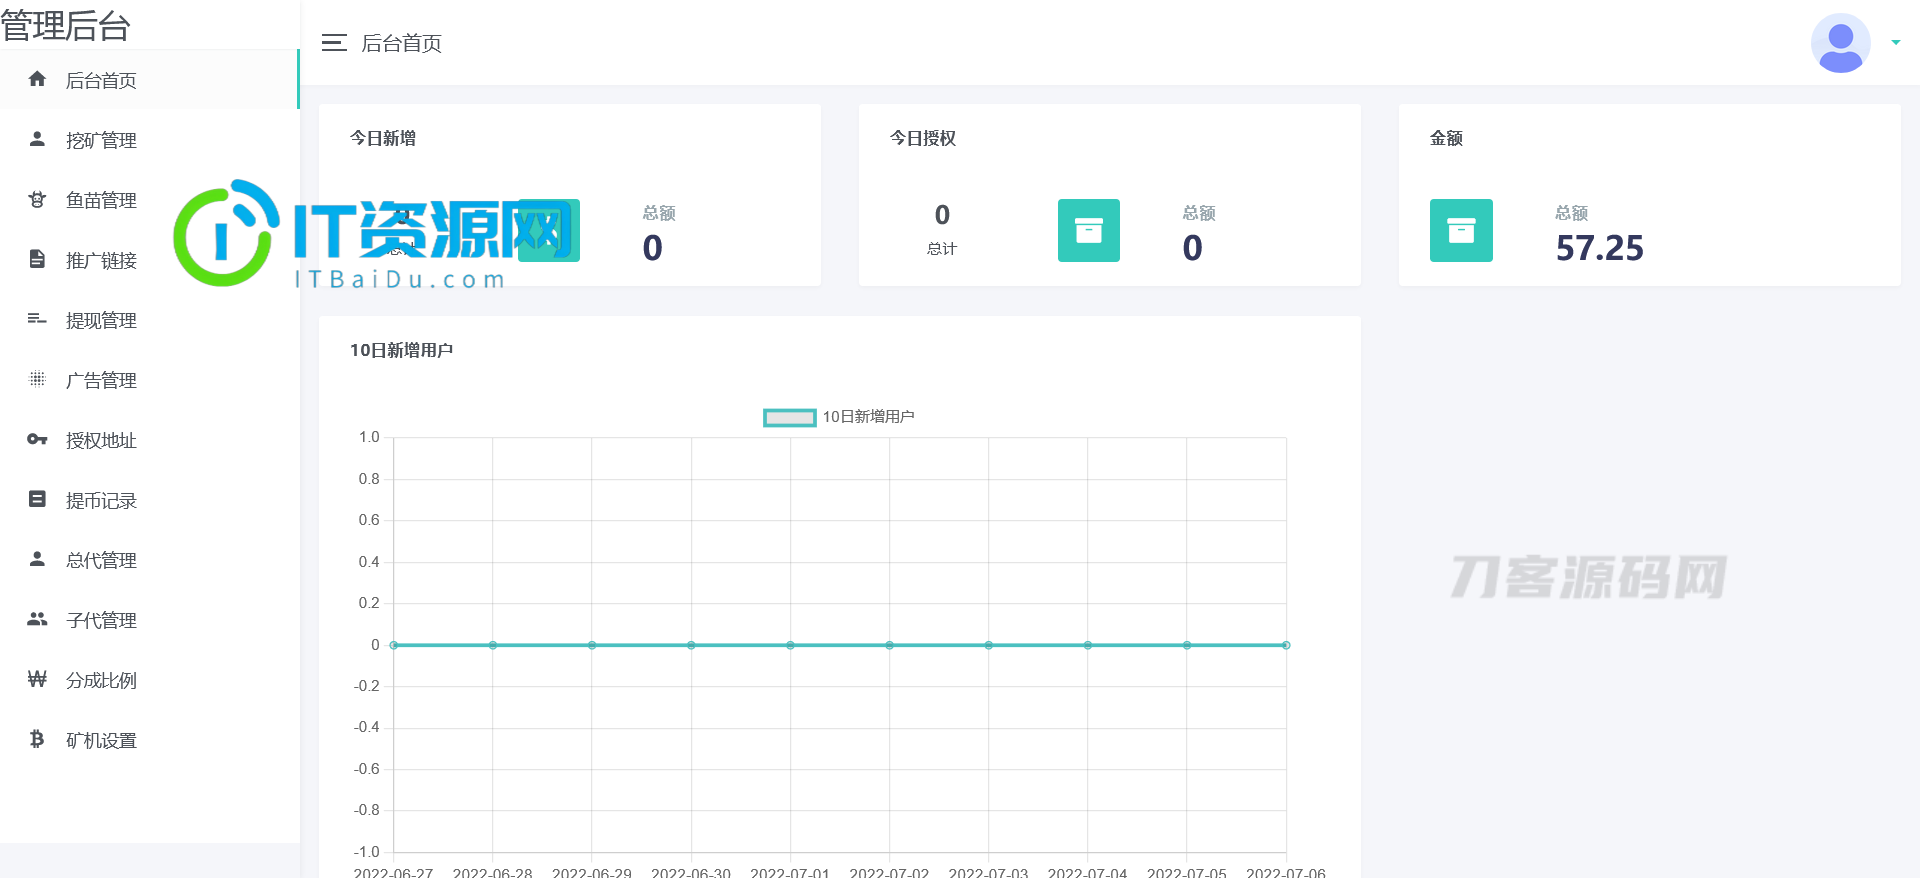Click the bitcoin icon beside 矿机设置
This screenshot has width=1920, height=878.
[37, 739]
